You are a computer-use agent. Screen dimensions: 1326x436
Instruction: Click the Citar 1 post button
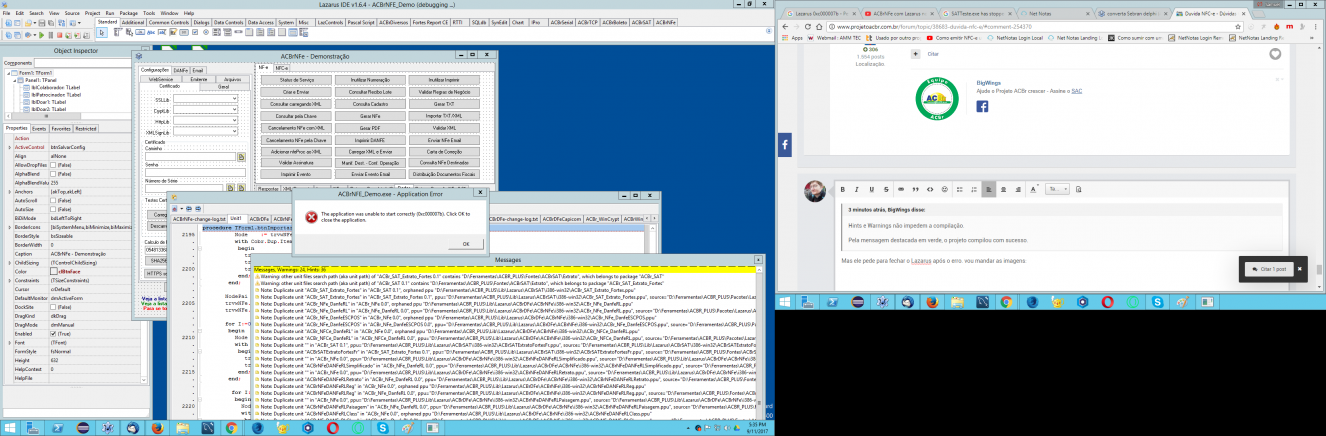[x=1267, y=270]
